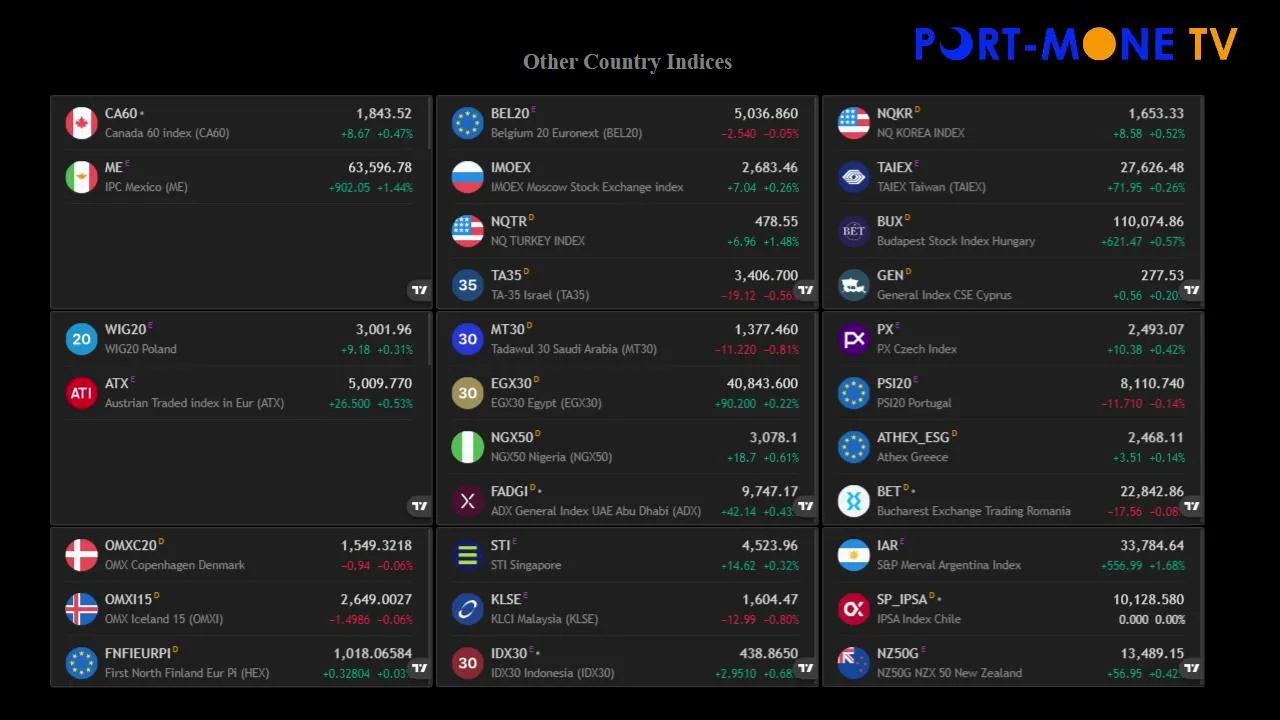Select the EGX30 Egypt row

pyautogui.click(x=625, y=393)
